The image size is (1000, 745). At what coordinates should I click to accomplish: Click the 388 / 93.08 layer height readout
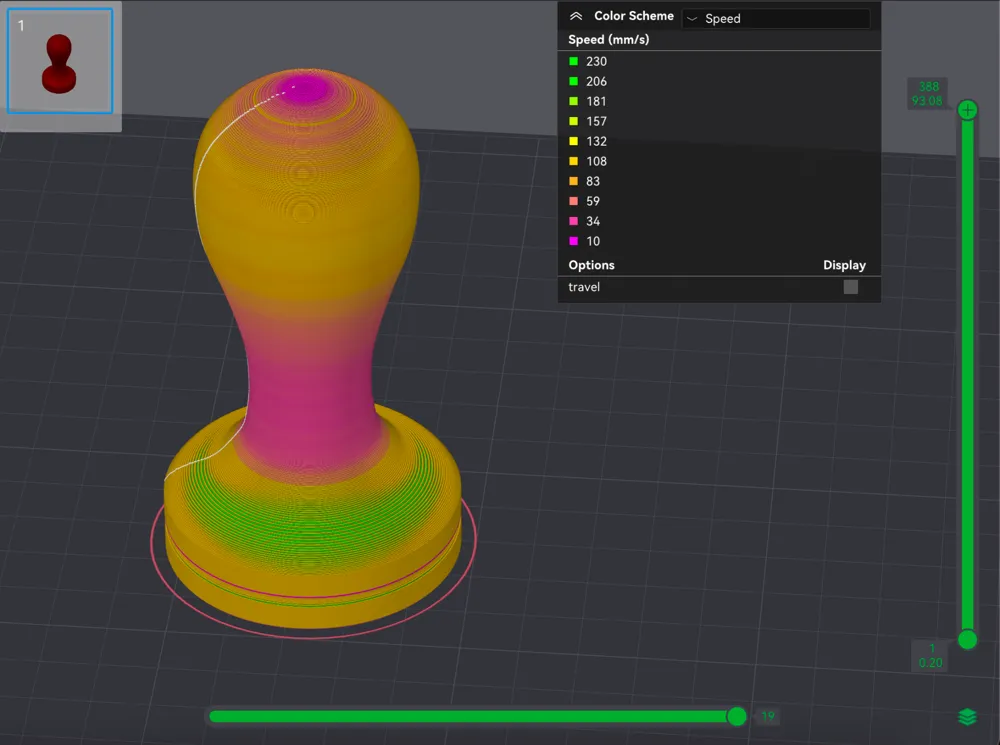(928, 93)
